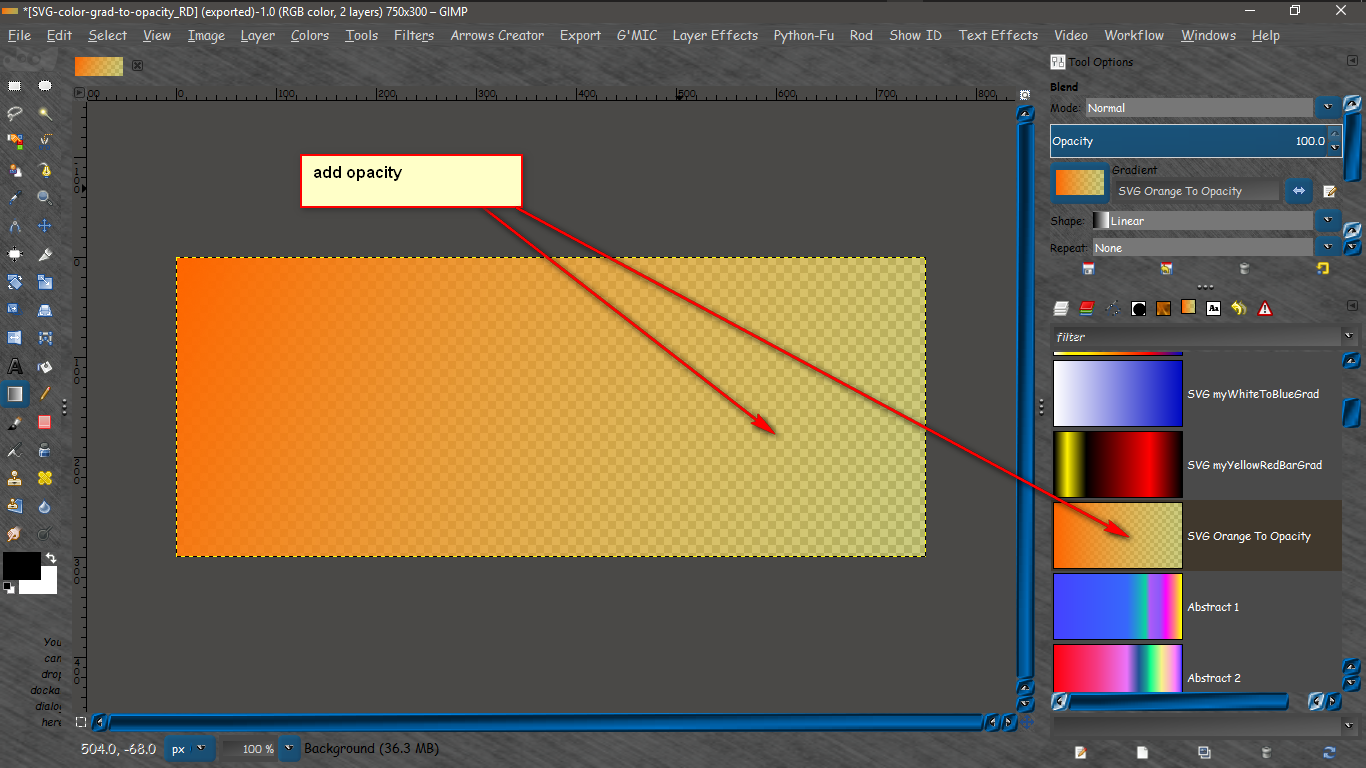The width and height of the screenshot is (1366, 768).
Task: Select the Abstract 1 gradient
Action: 1196,607
